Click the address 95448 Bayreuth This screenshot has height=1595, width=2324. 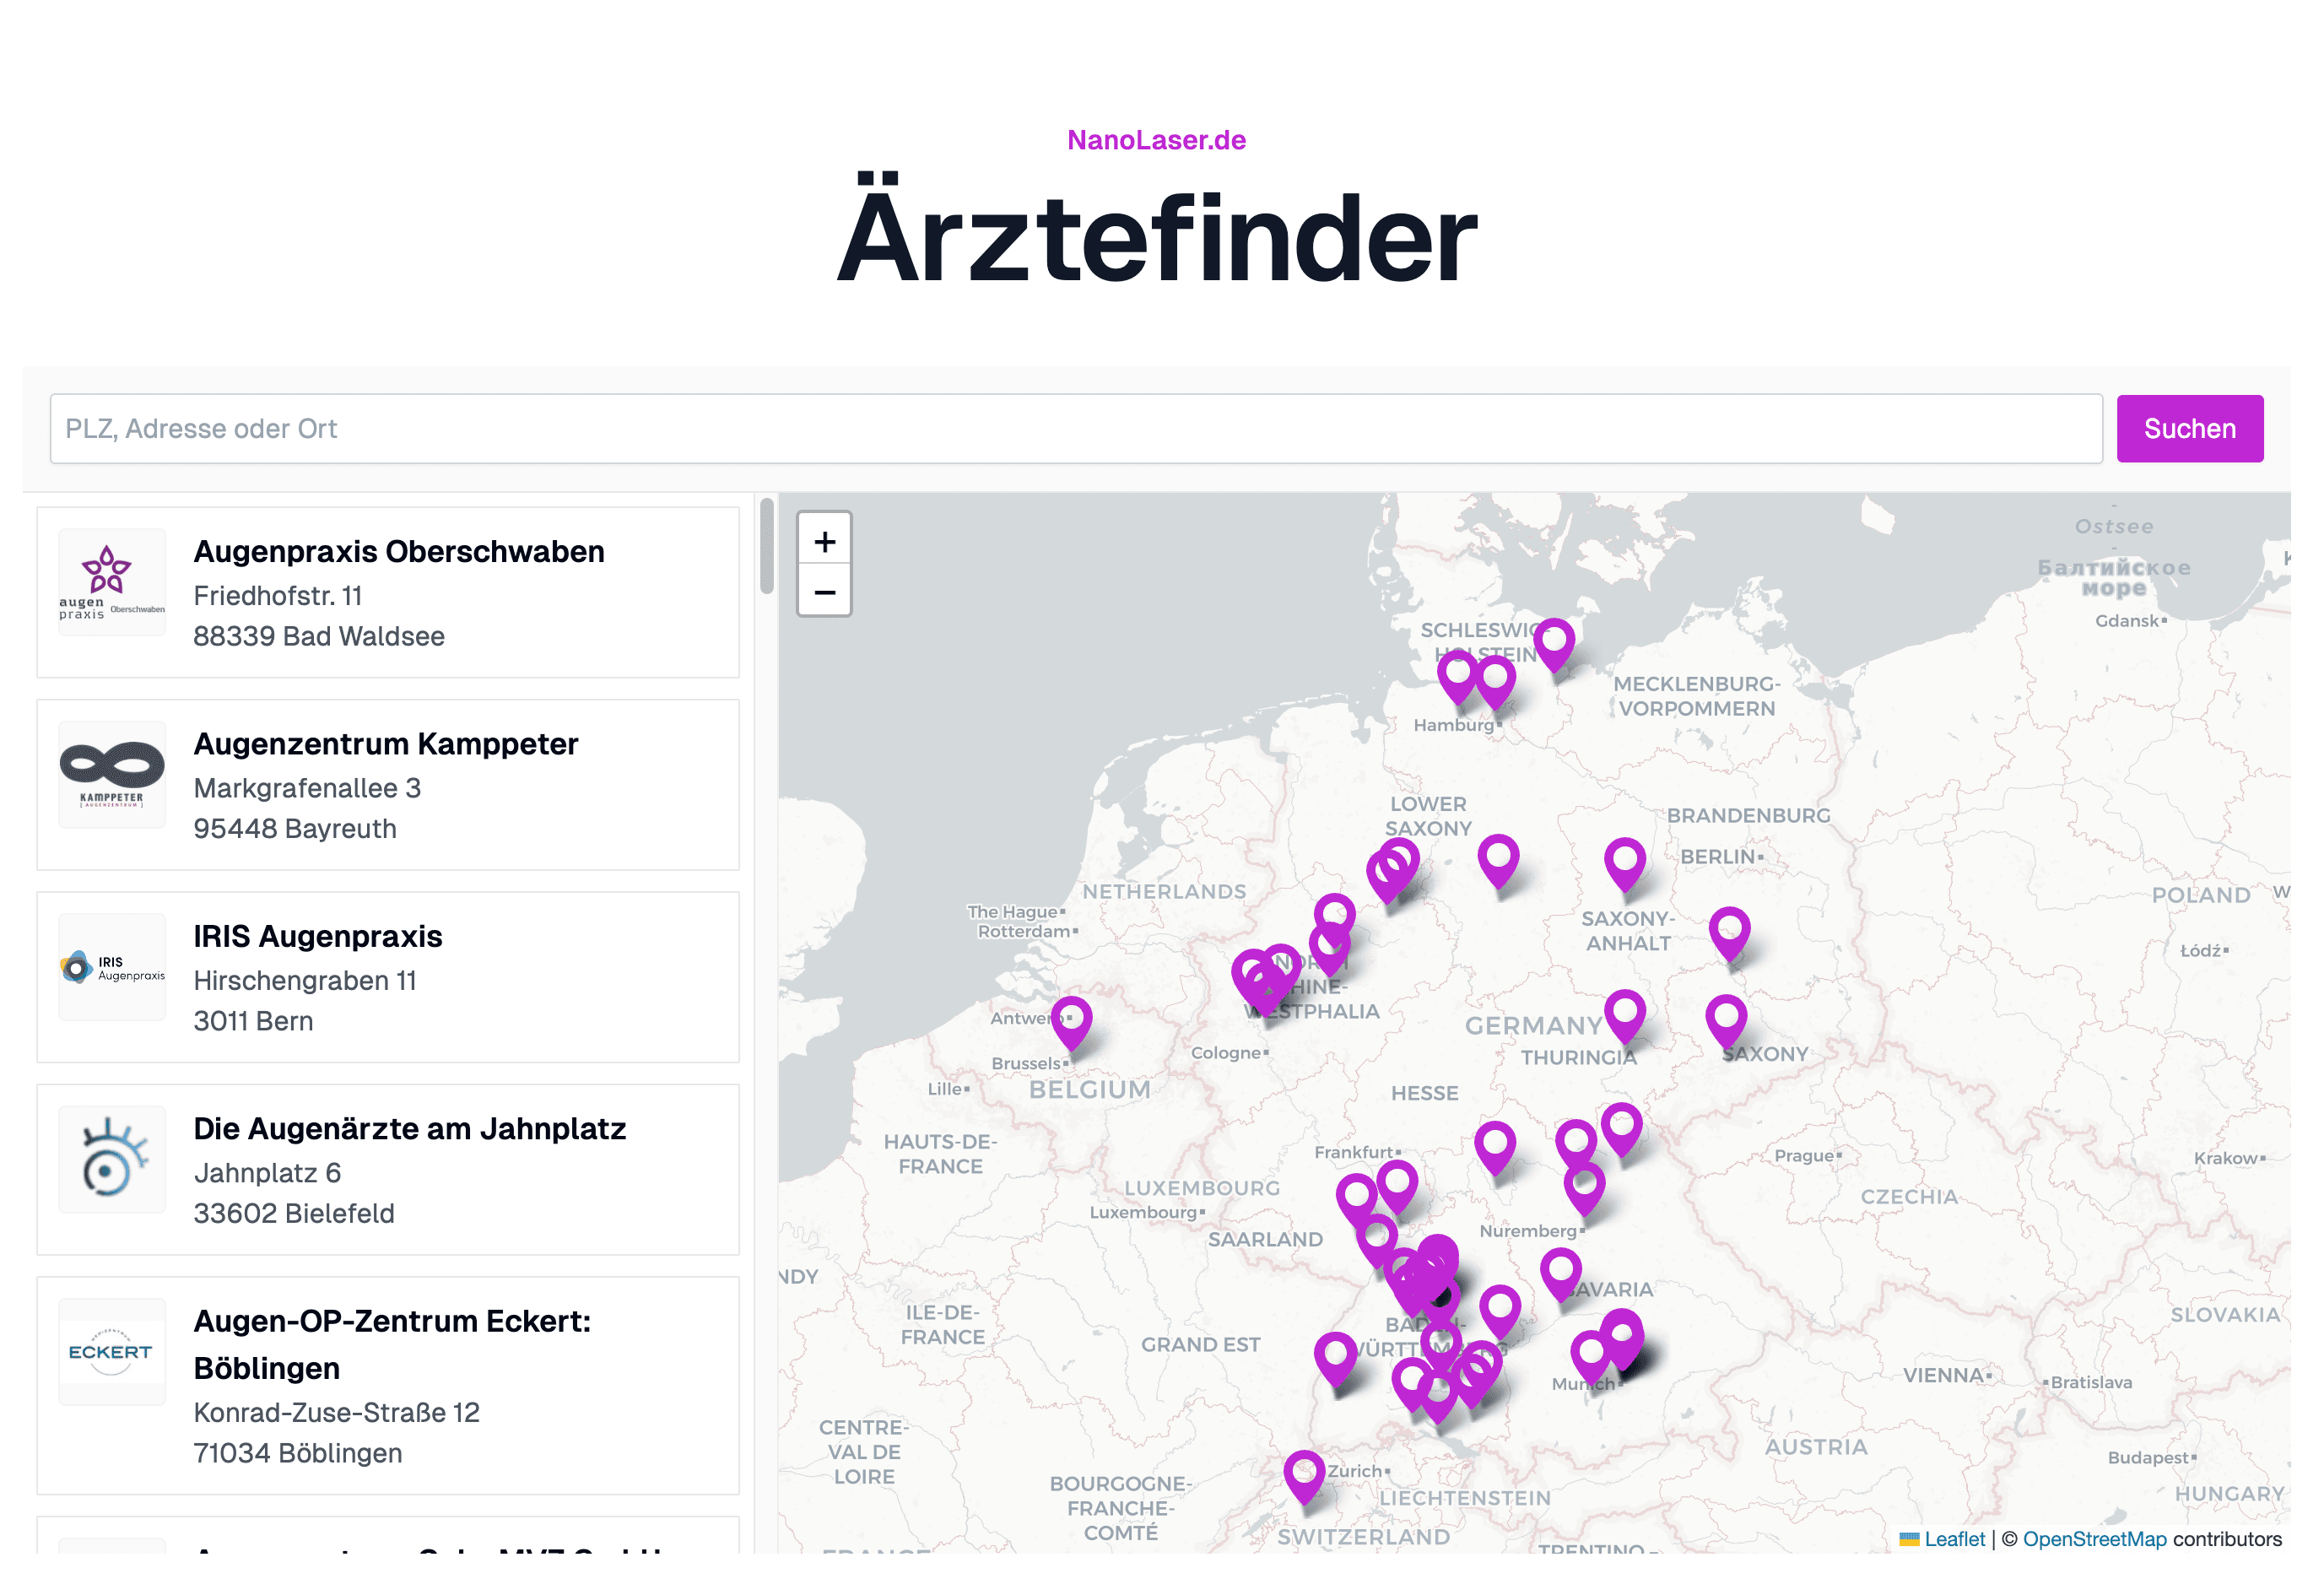tap(295, 829)
